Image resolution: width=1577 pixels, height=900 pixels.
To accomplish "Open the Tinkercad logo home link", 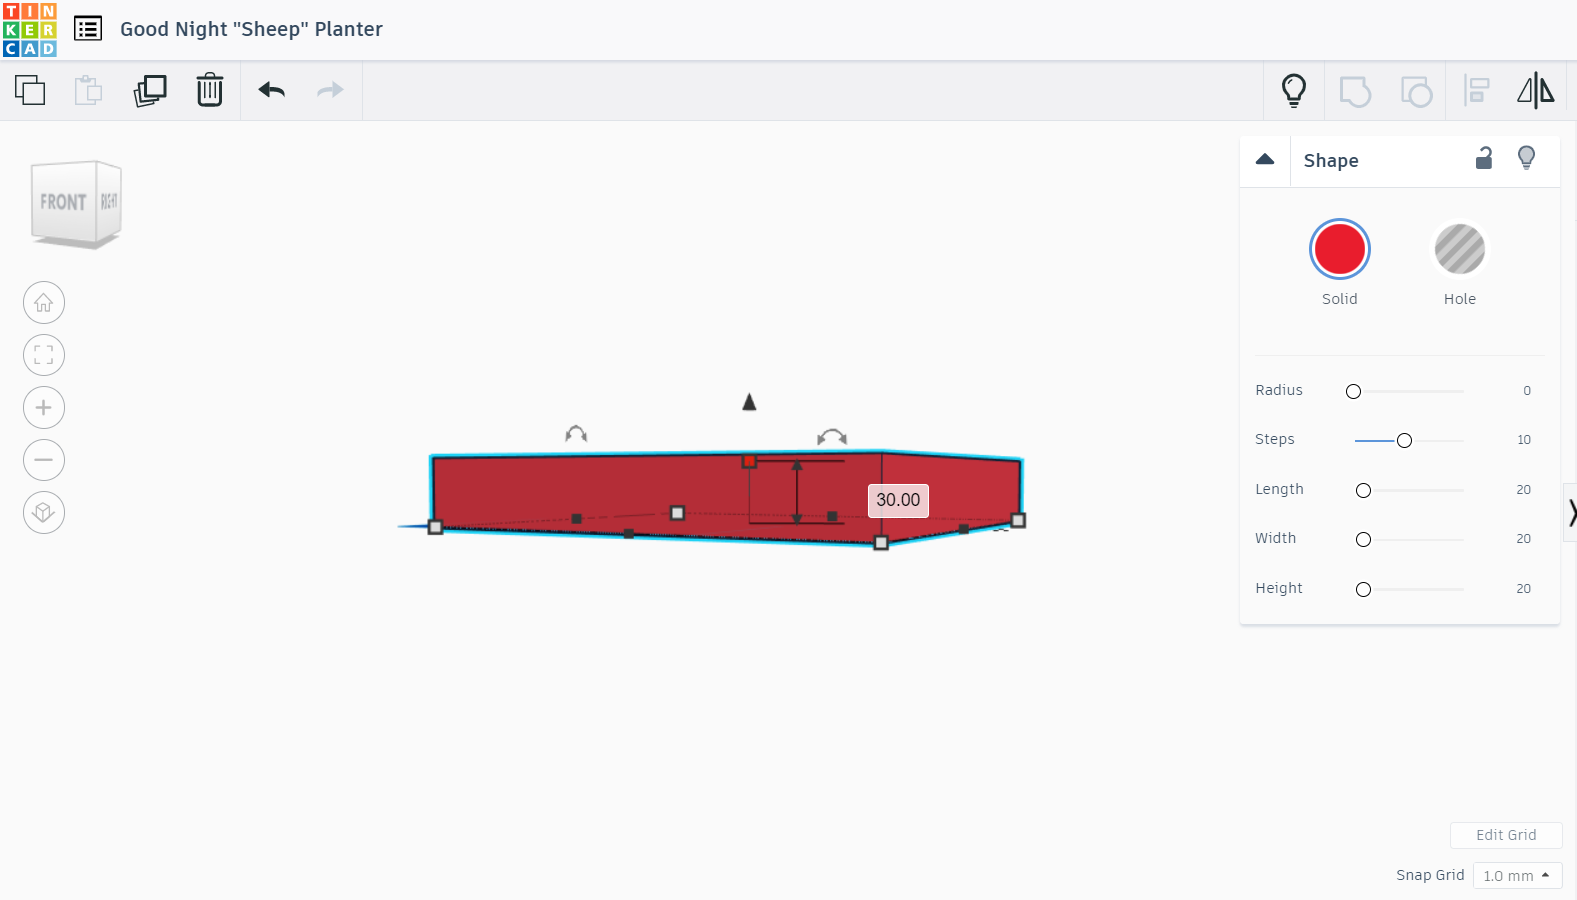I will coord(30,30).
